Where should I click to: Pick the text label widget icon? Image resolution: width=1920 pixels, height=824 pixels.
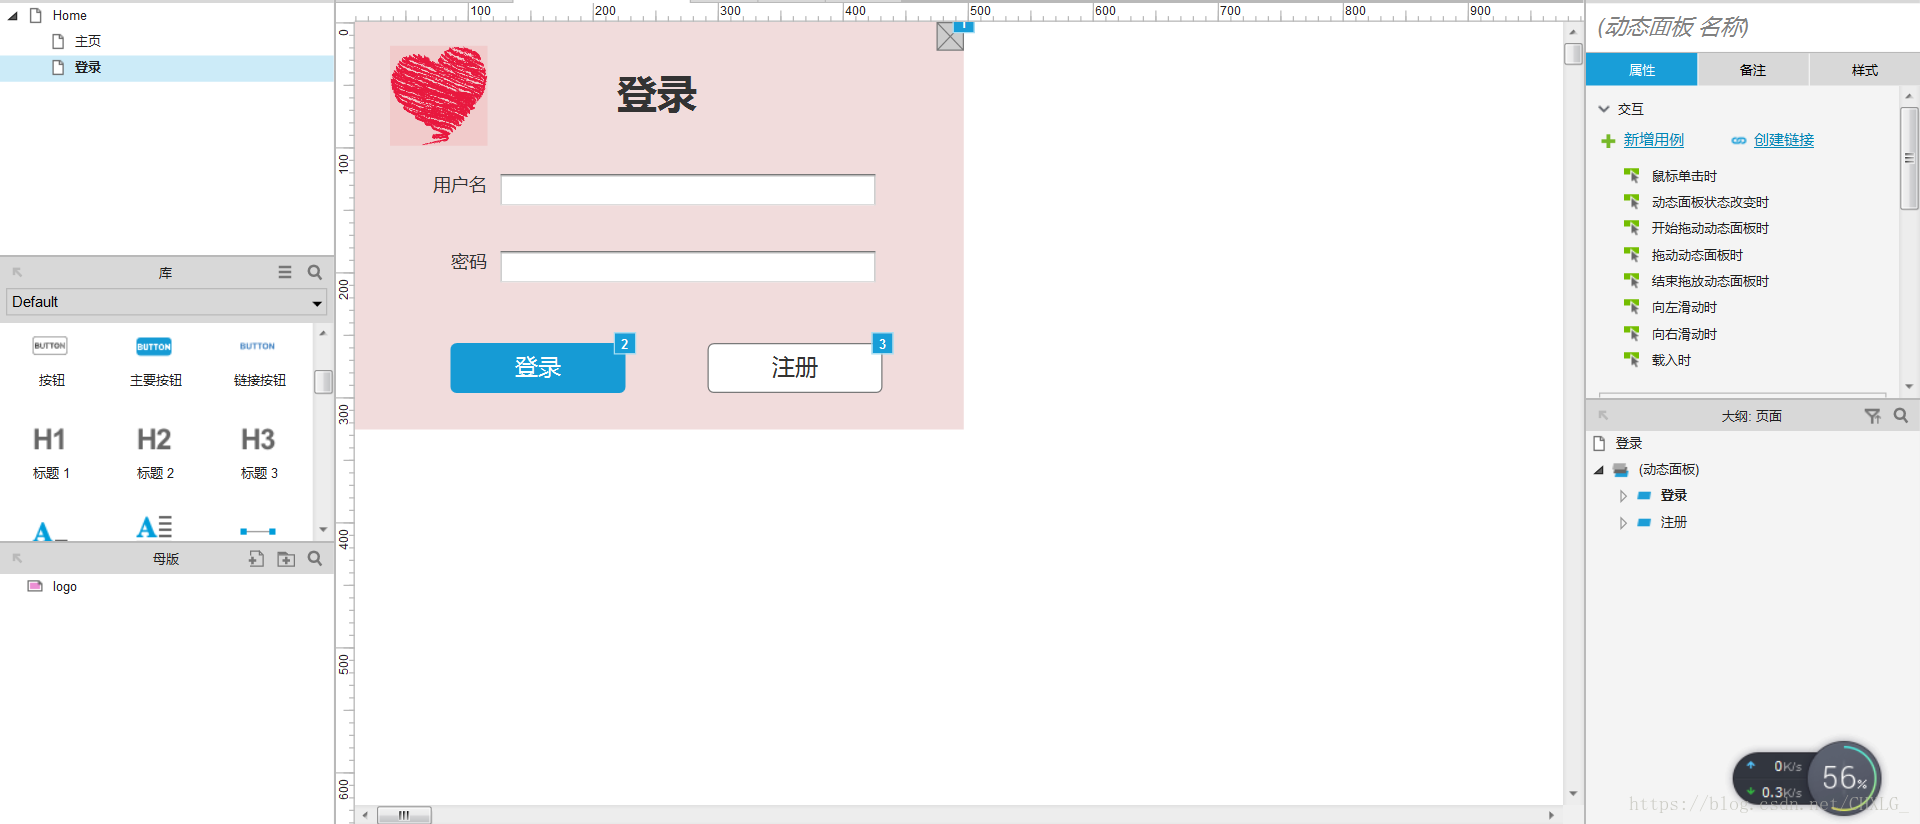point(49,530)
